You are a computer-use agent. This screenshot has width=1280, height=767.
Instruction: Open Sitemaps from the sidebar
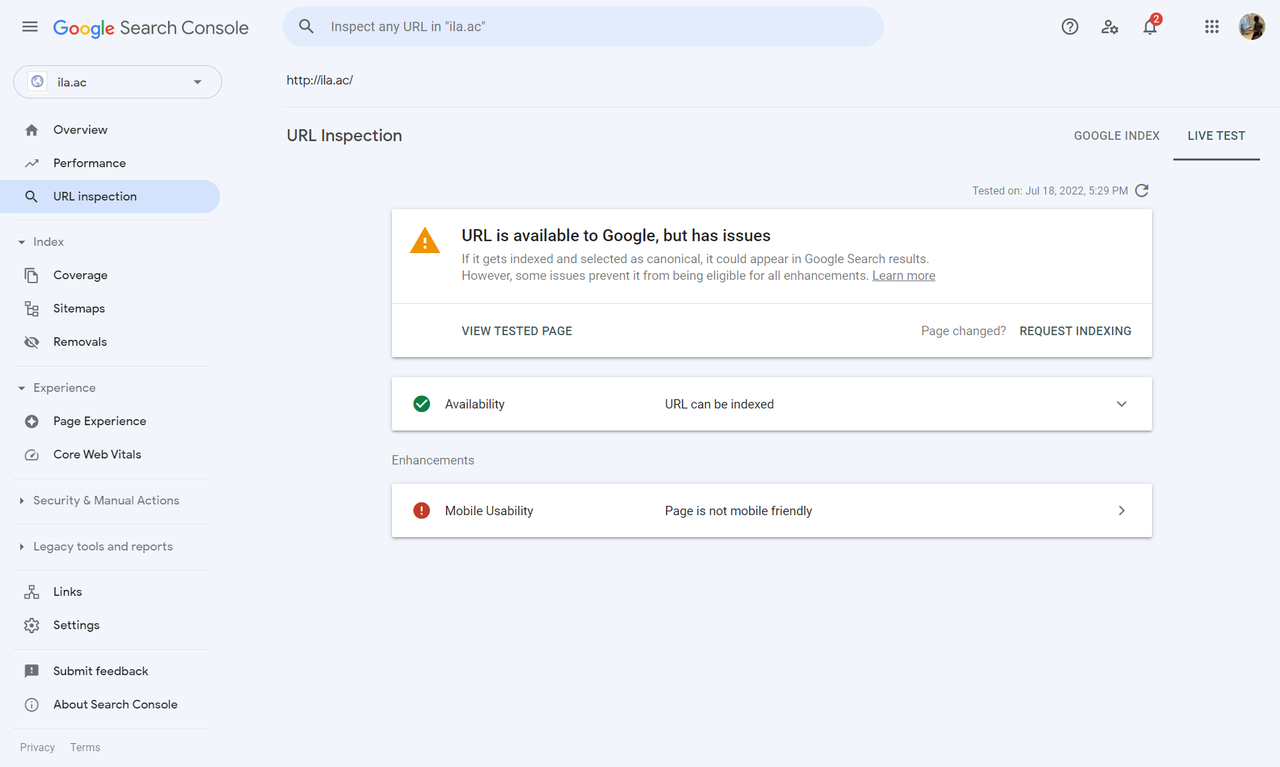(79, 309)
